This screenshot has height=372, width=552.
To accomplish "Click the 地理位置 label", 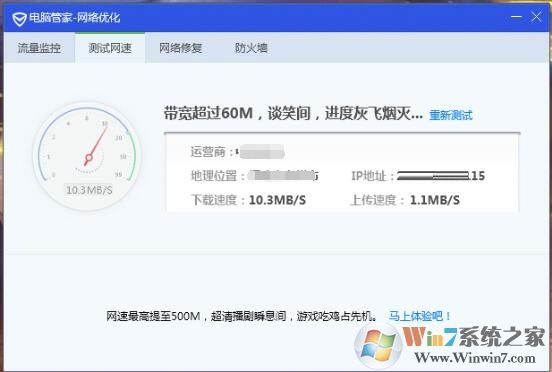I will pyautogui.click(x=217, y=176).
